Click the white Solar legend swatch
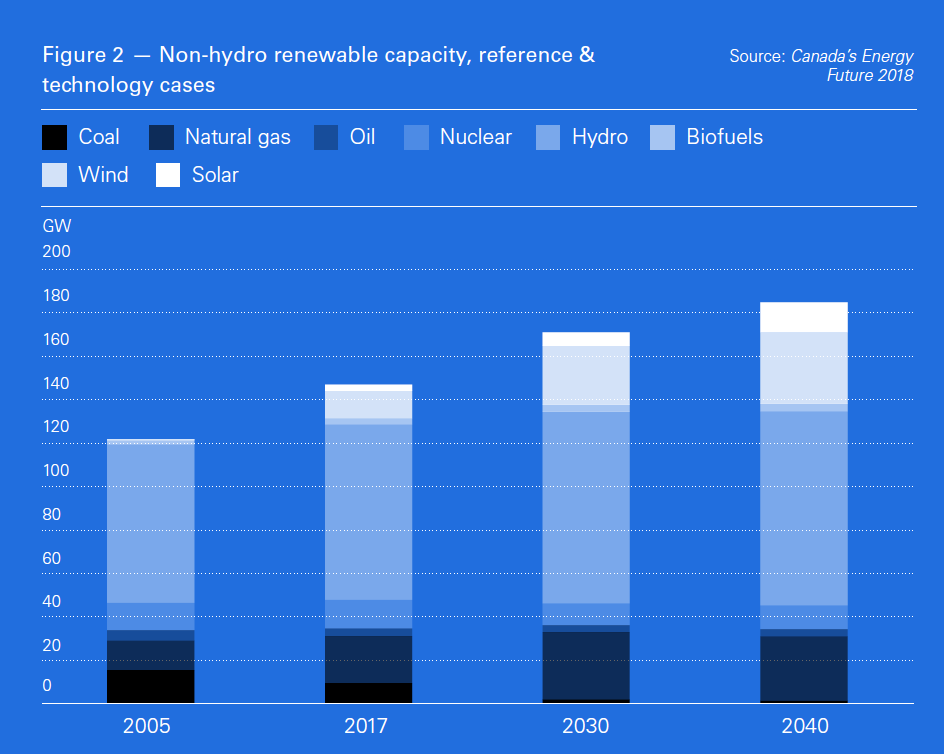Screen dimensions: 944x754 coord(168,175)
